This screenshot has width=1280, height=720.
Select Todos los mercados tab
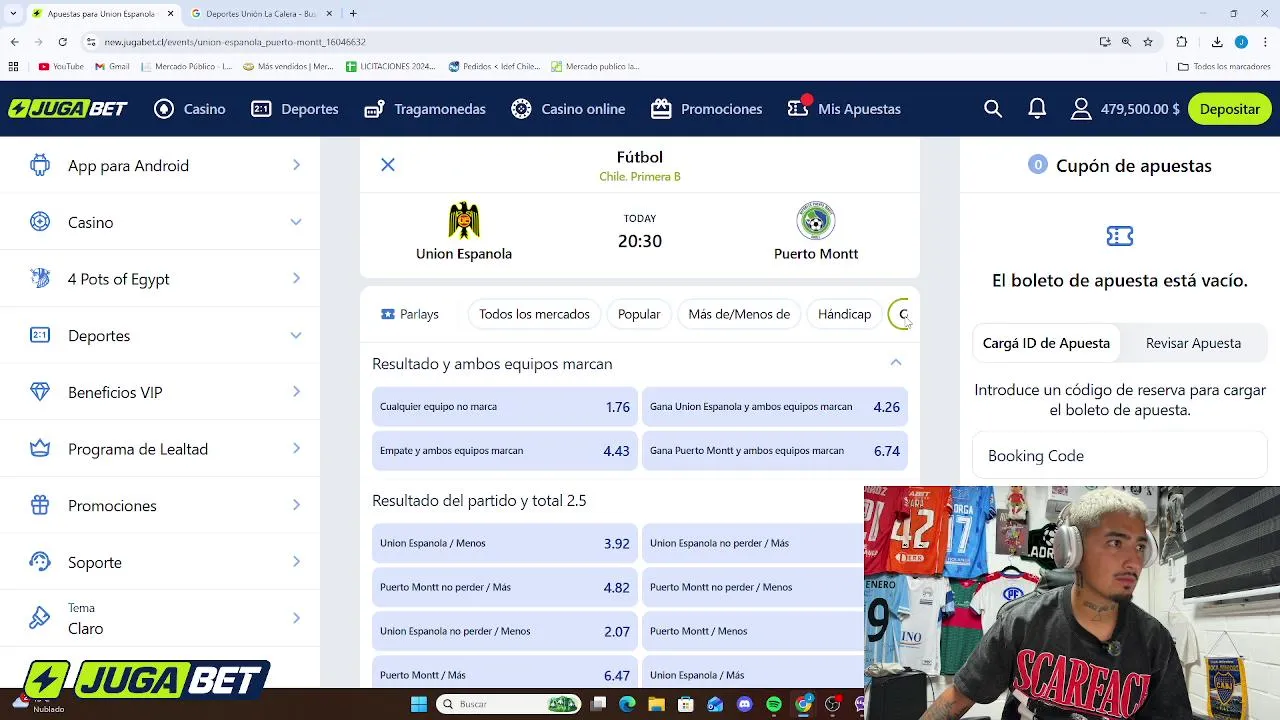point(534,314)
